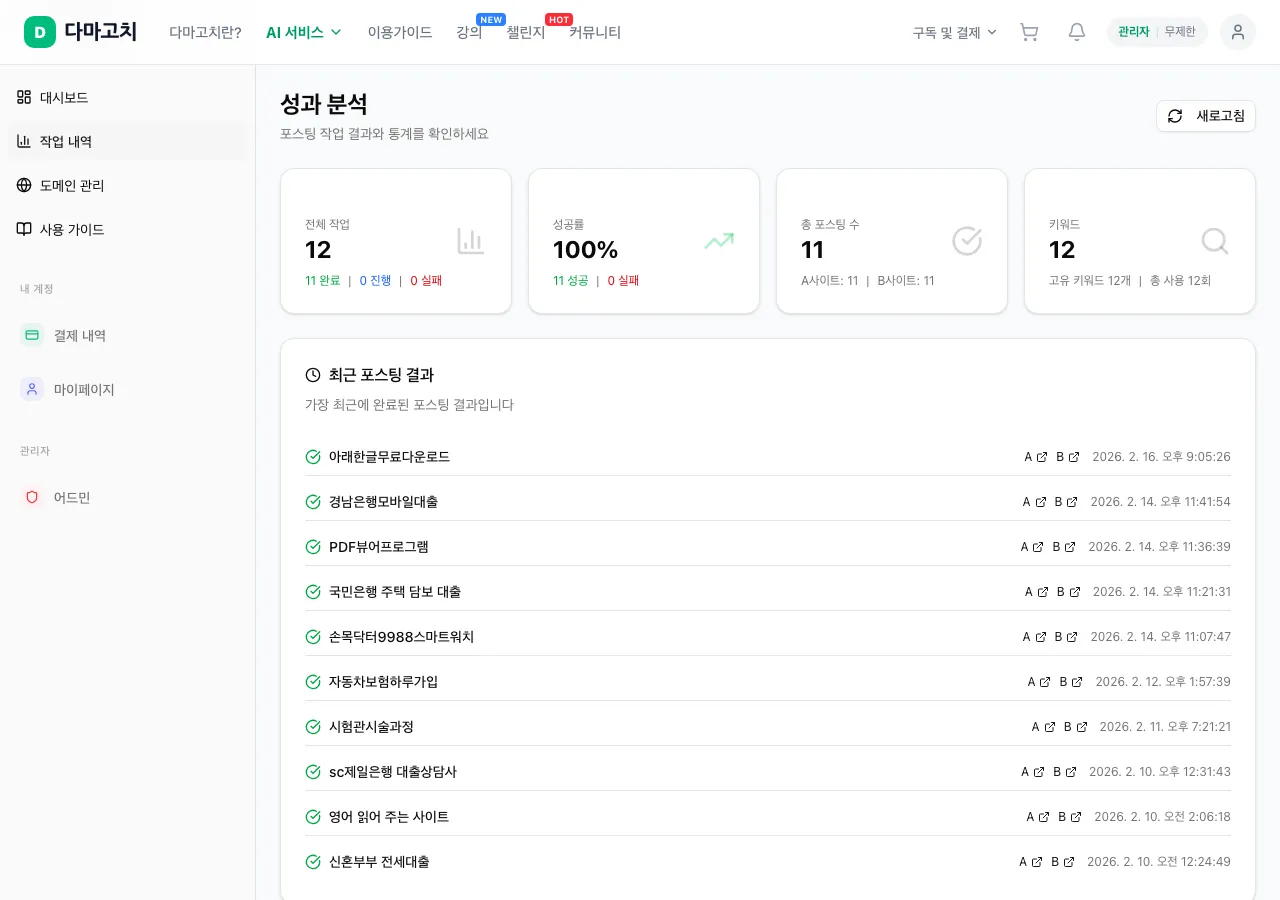The width and height of the screenshot is (1280, 900).
Task: Open 사용 가이드 in the sidebar
Action: (127, 229)
